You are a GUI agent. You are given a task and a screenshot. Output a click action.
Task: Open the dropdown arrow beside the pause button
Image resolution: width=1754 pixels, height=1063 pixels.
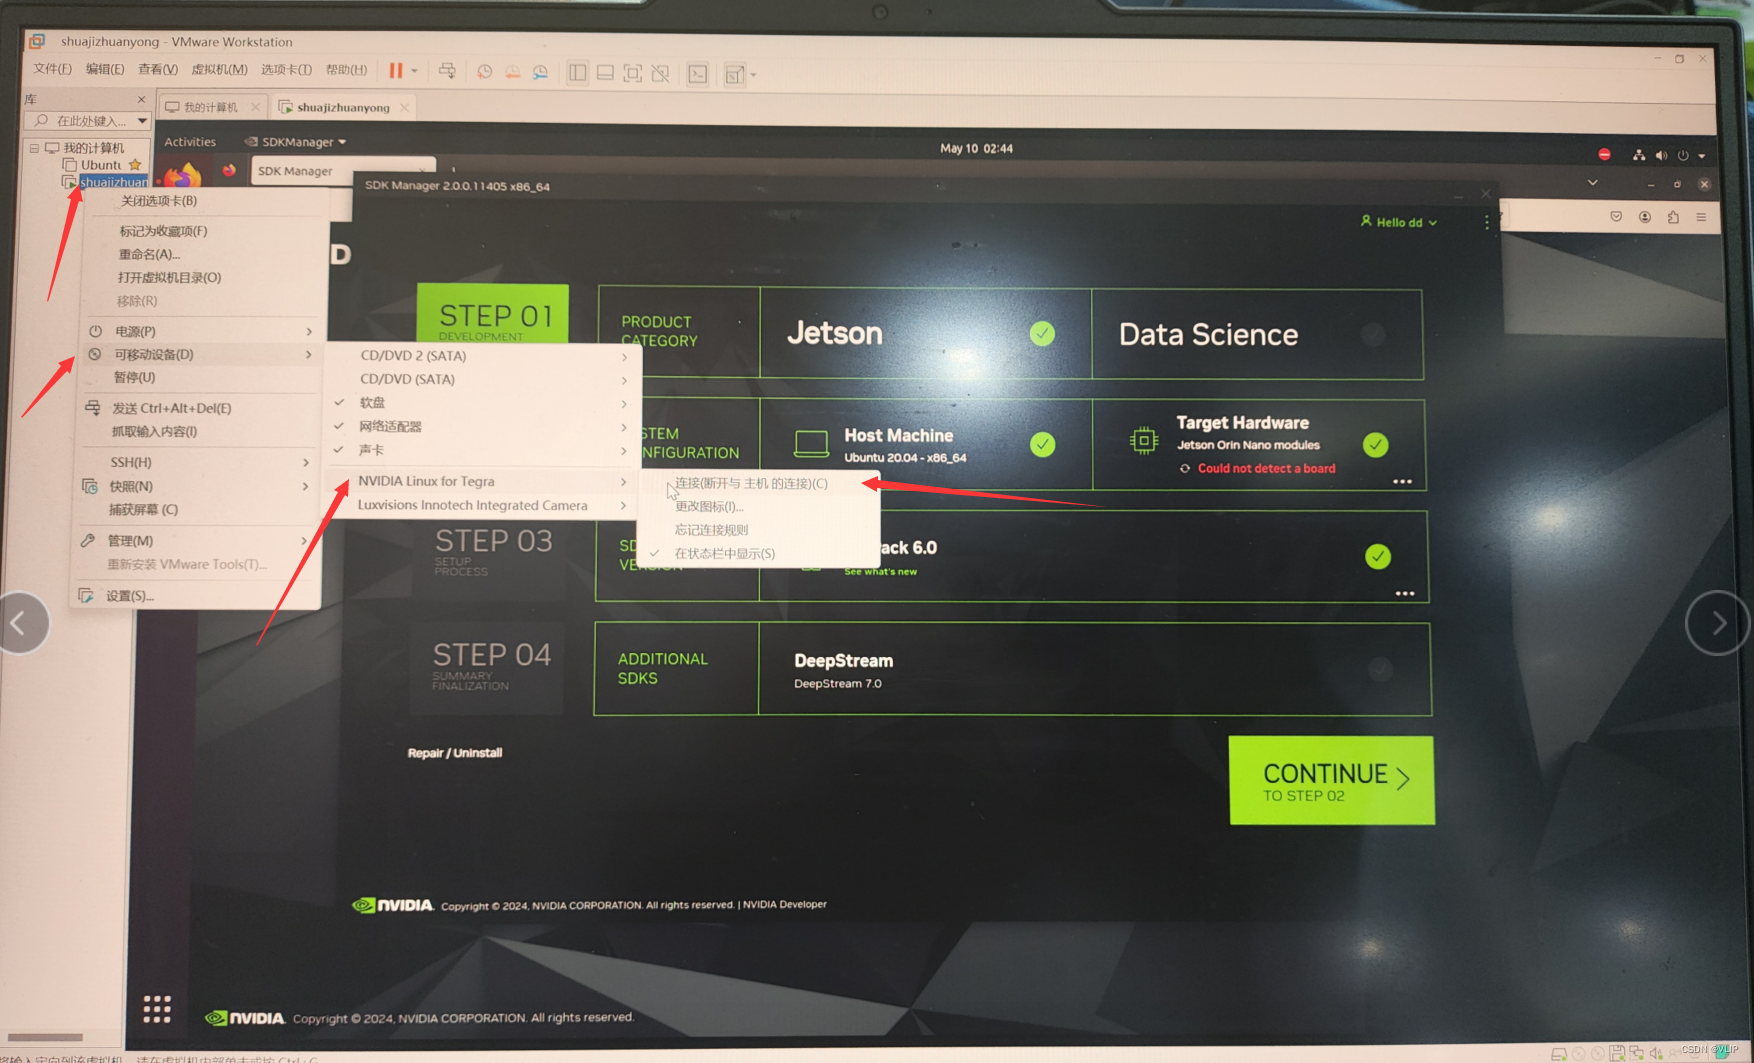pyautogui.click(x=414, y=72)
